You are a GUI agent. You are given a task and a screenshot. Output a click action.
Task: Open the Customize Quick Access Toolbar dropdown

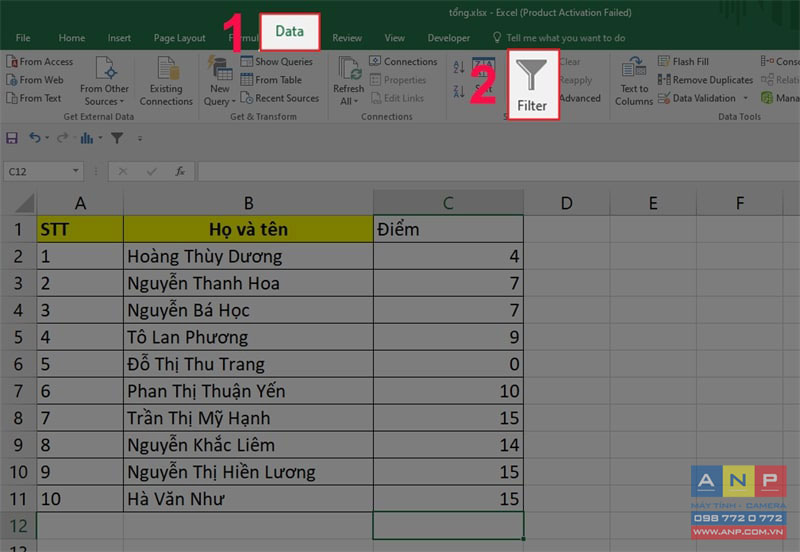(x=139, y=138)
